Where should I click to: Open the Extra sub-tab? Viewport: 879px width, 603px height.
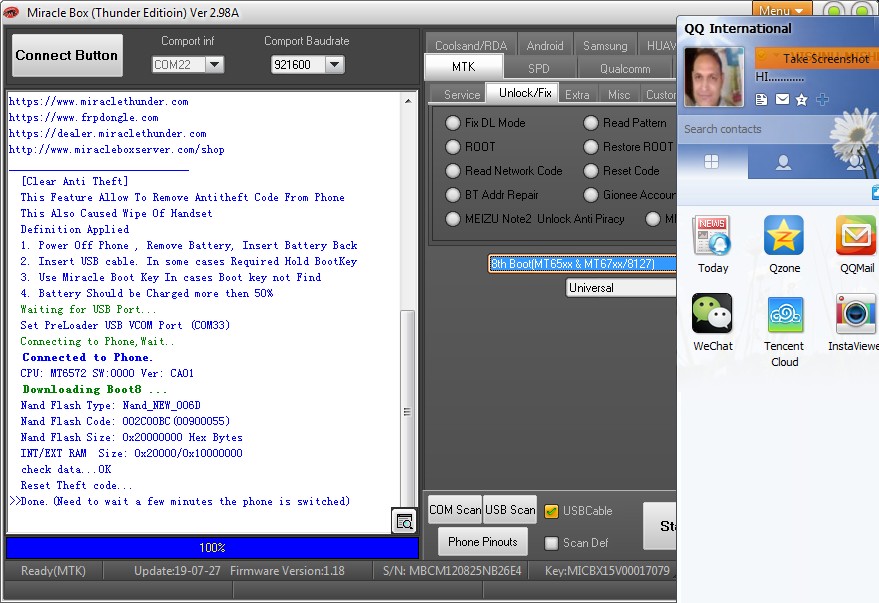[x=577, y=94]
